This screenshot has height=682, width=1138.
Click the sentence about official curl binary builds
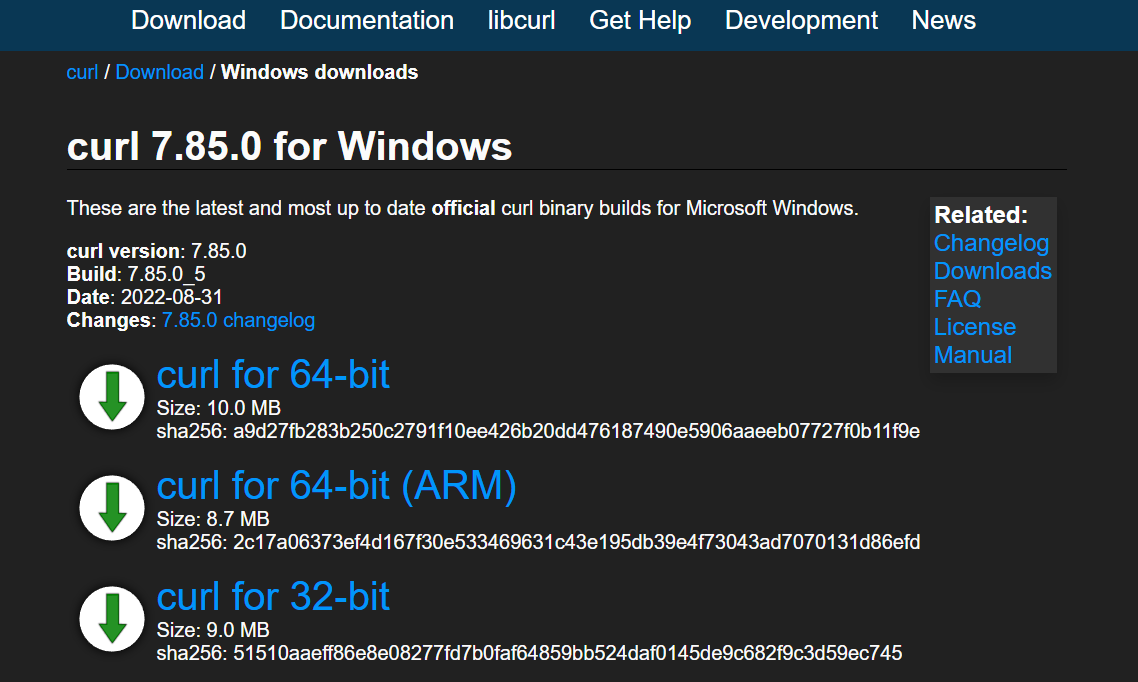click(x=462, y=208)
